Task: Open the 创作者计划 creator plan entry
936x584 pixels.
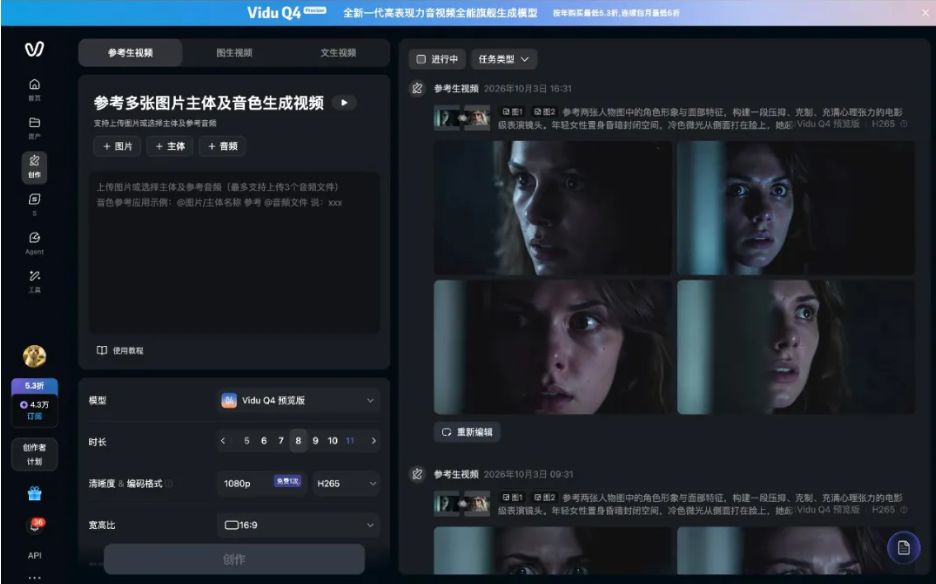Action: [35, 454]
